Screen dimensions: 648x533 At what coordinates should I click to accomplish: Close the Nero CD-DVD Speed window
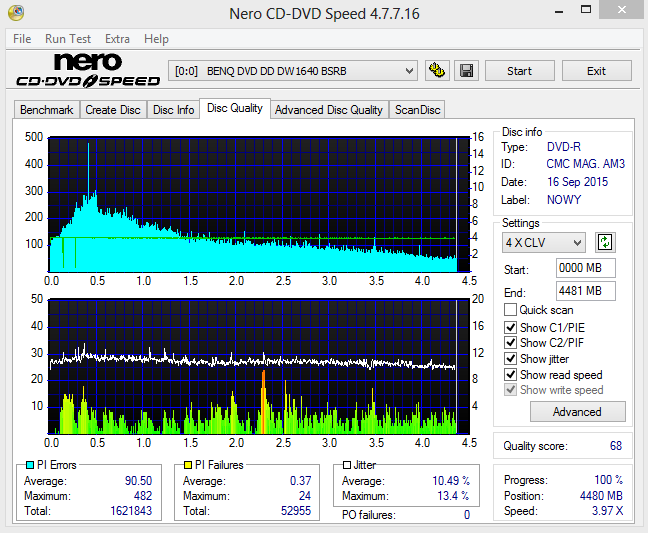[622, 10]
